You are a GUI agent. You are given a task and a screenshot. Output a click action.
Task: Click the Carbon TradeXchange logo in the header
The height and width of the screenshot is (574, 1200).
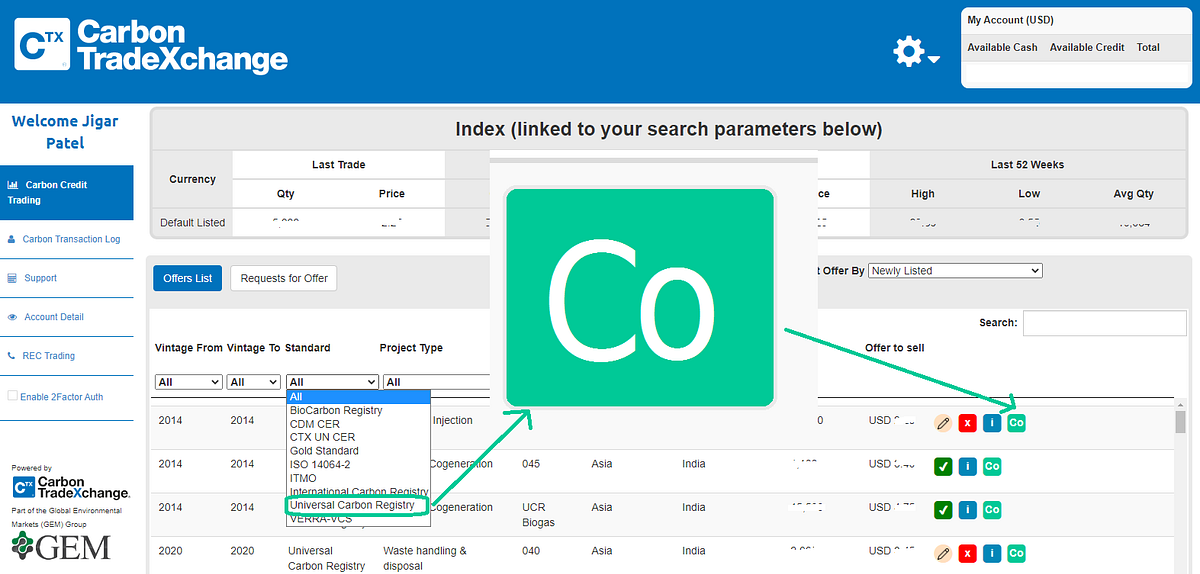click(151, 45)
